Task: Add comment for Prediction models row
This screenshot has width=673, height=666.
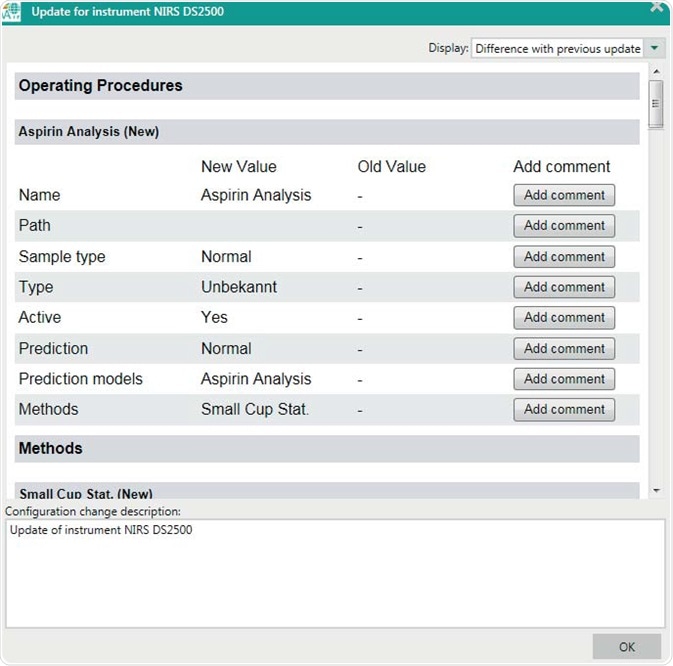Action: click(564, 379)
